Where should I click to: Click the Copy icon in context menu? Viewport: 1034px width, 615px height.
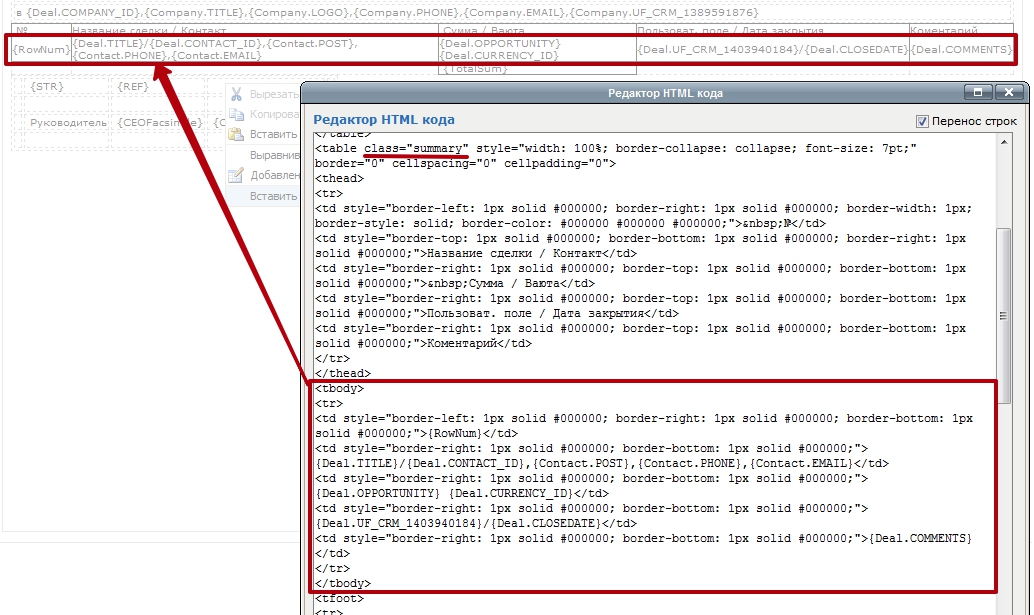(x=236, y=114)
